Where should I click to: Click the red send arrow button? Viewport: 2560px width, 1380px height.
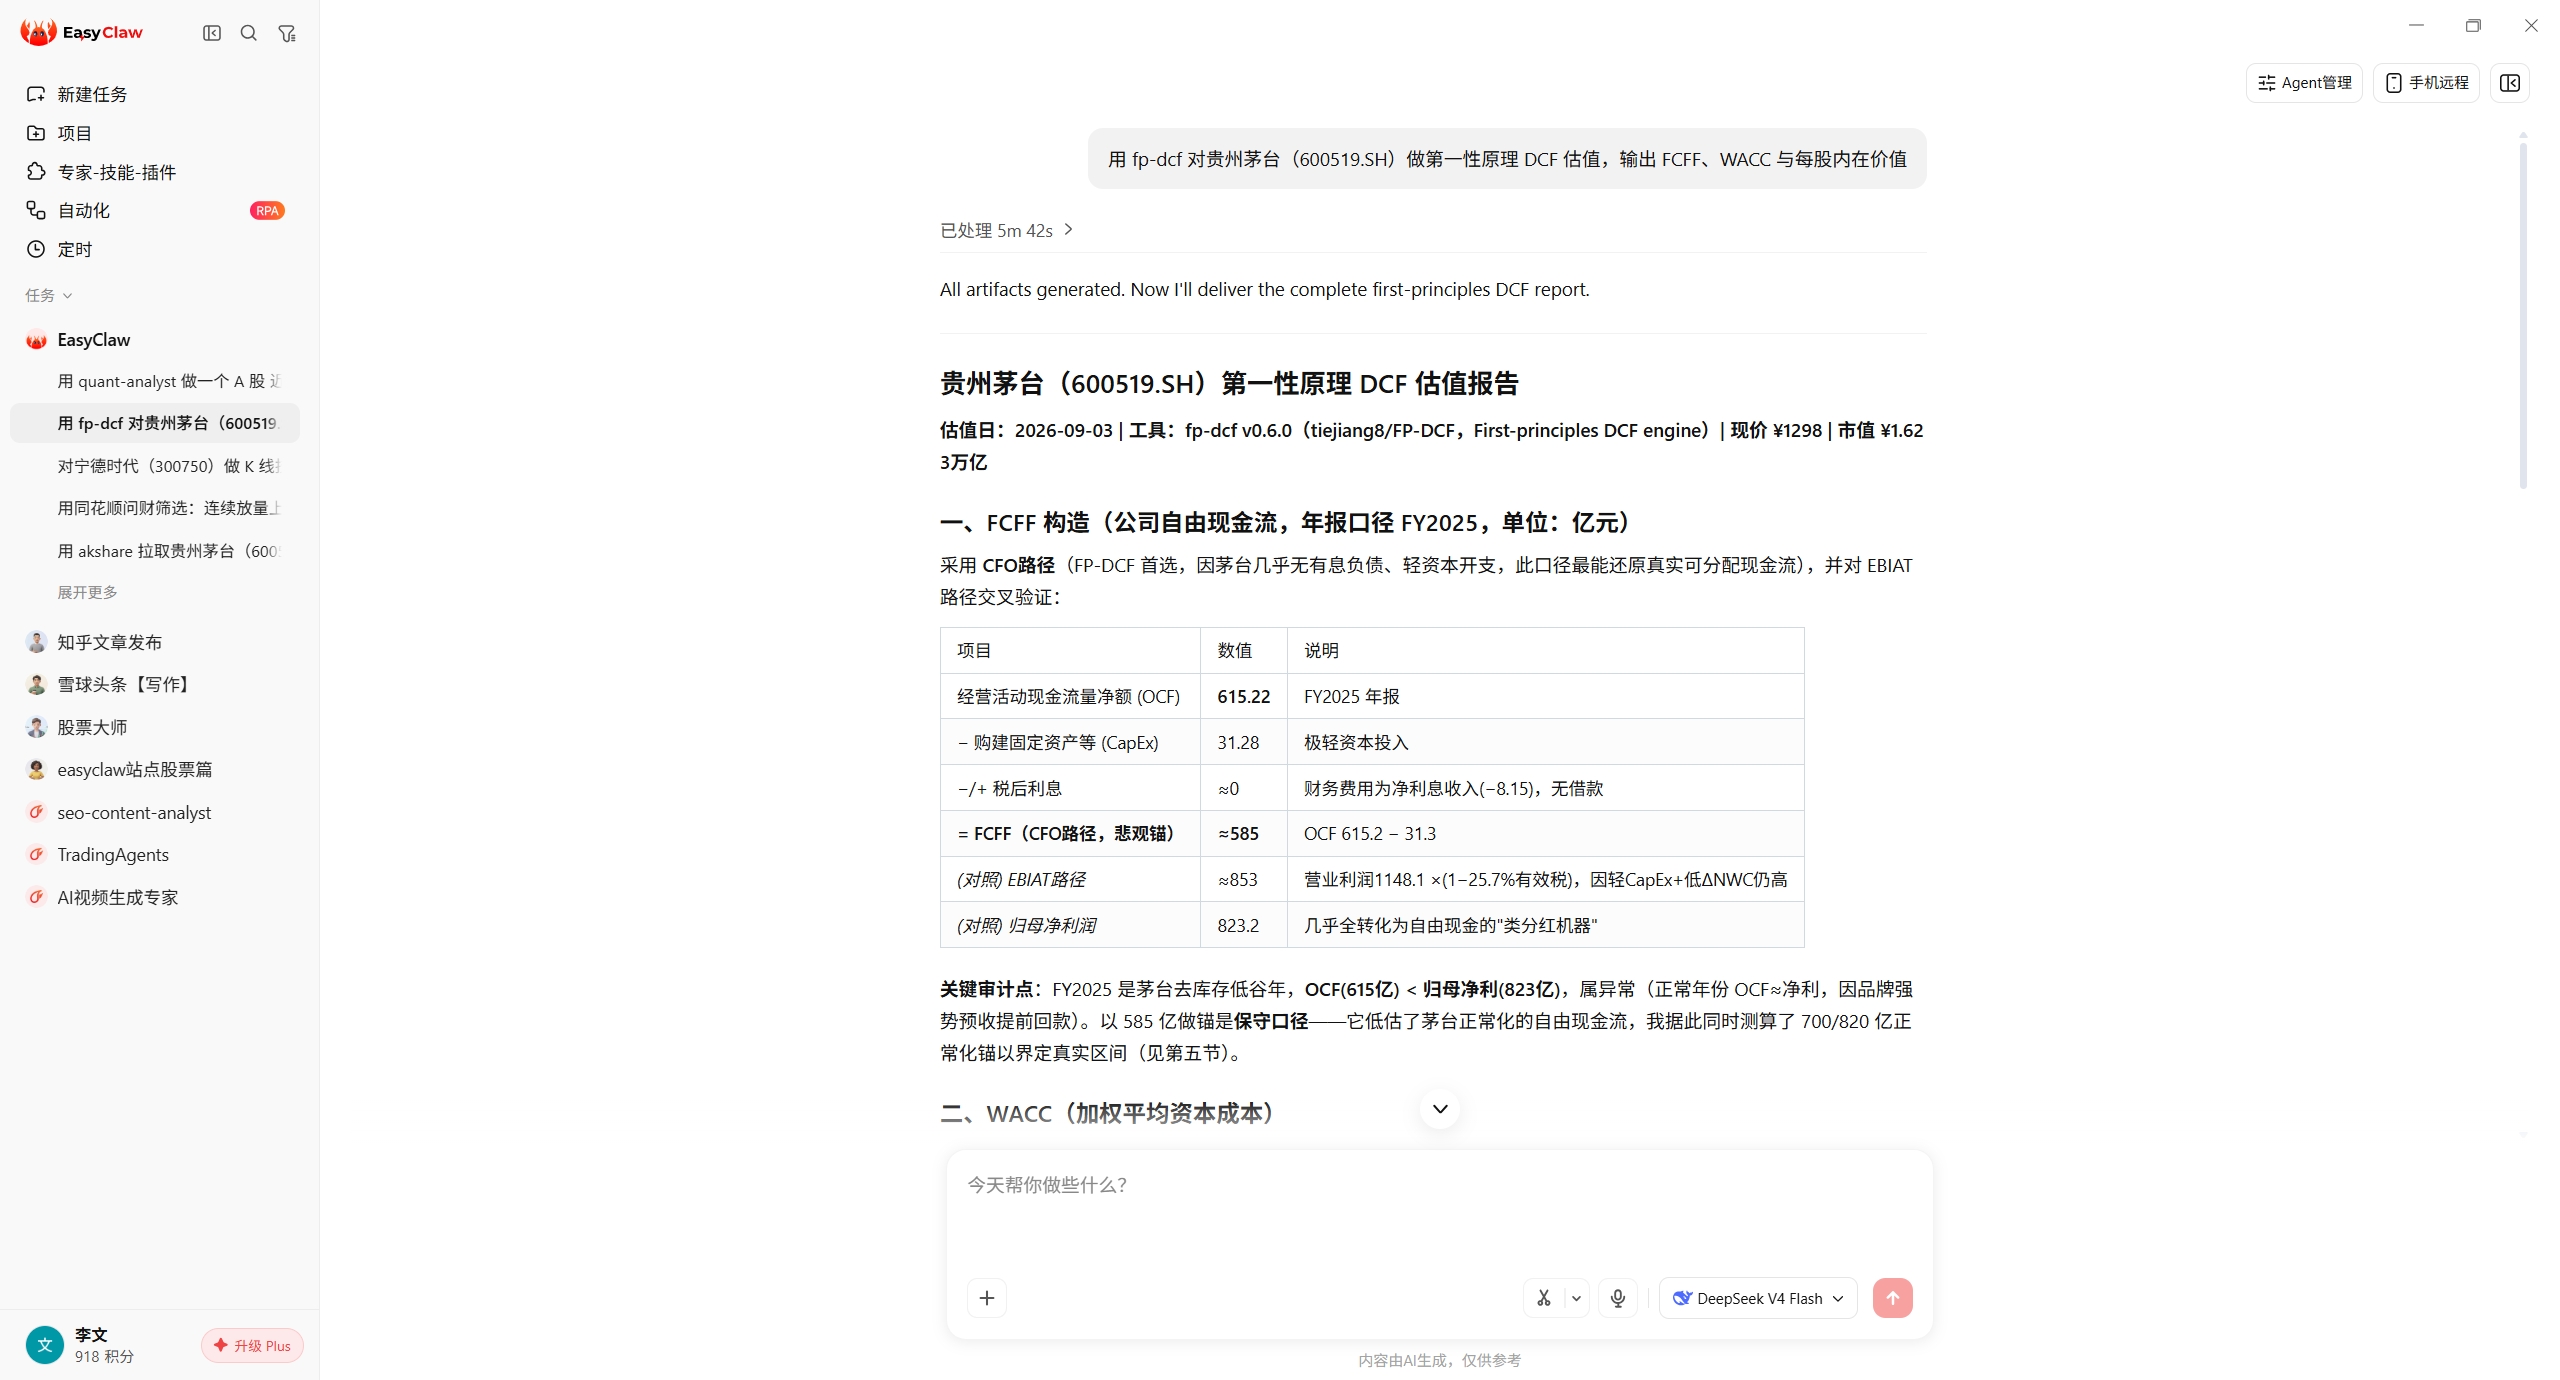click(x=1893, y=1298)
